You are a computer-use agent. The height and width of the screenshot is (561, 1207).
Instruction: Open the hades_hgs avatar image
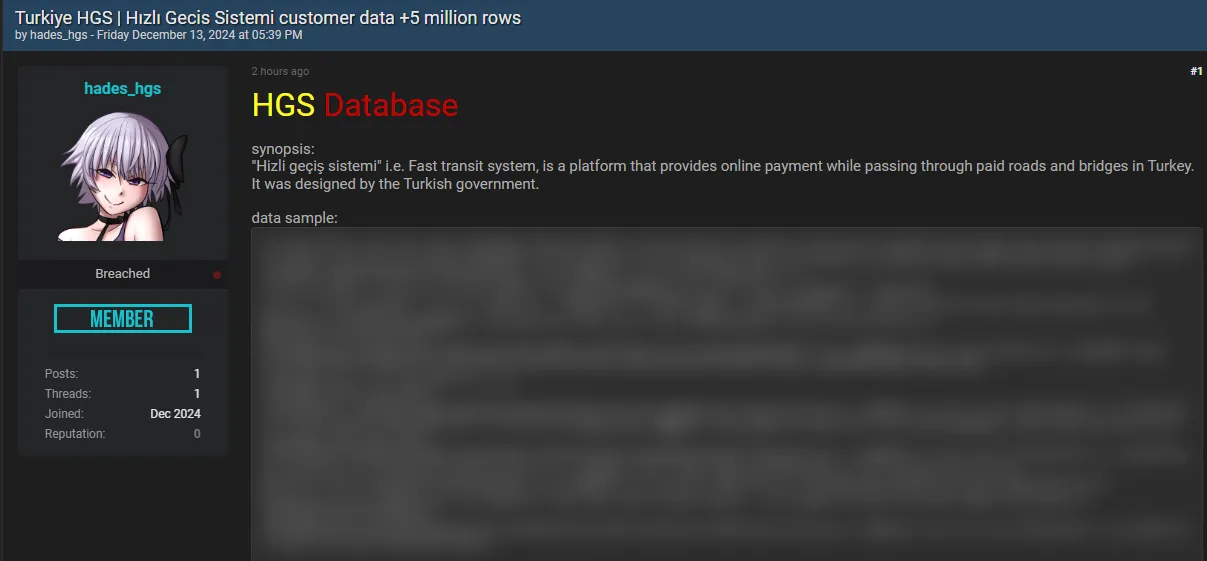[x=123, y=176]
